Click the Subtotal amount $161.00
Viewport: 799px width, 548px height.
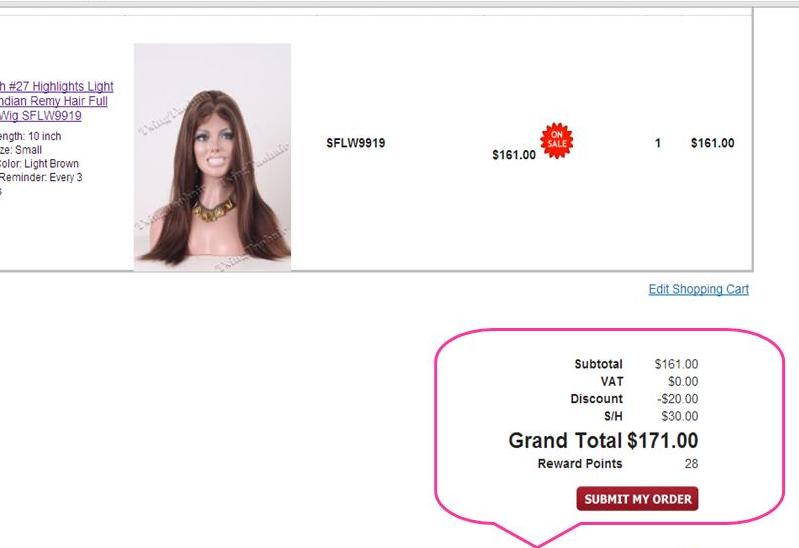tap(676, 364)
